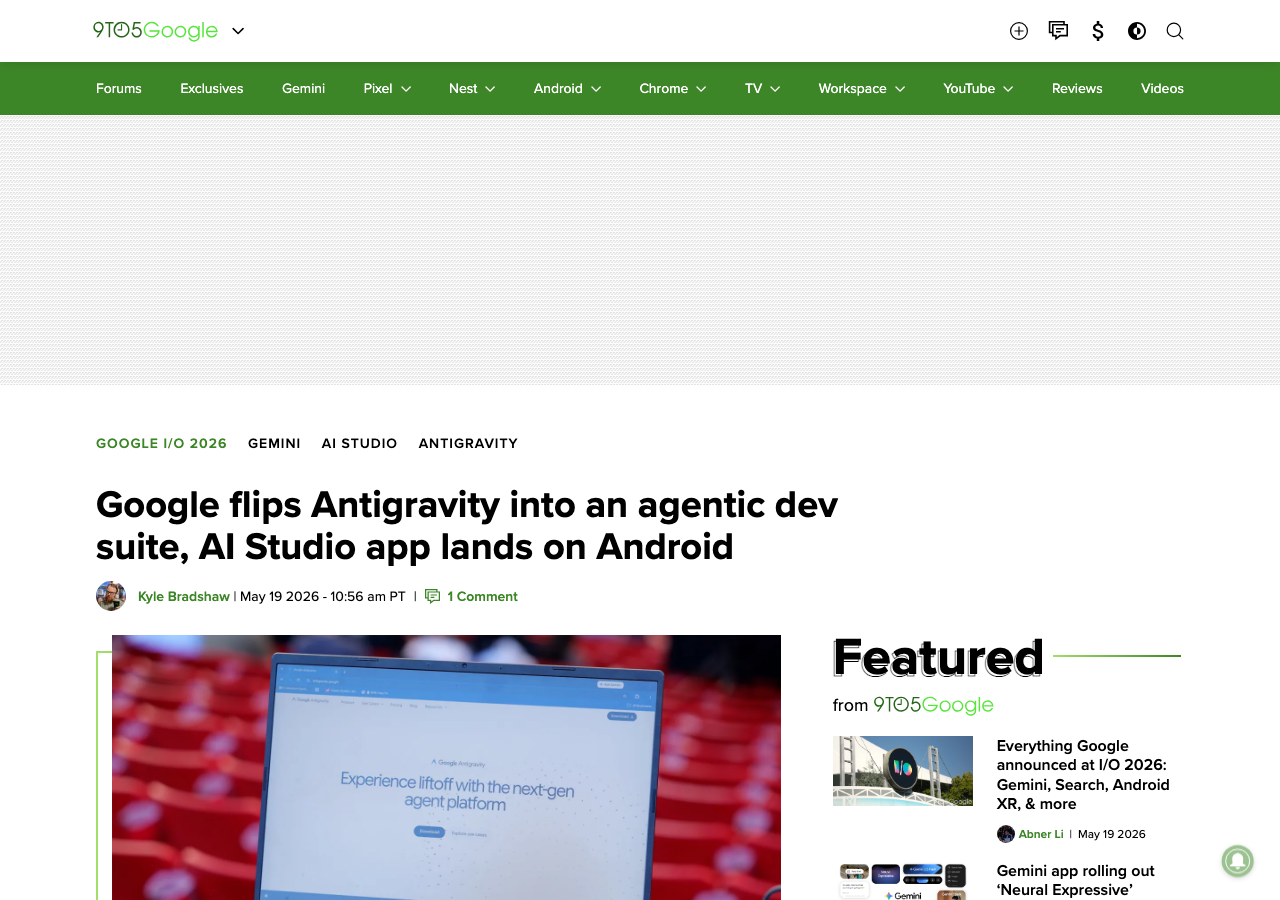The width and height of the screenshot is (1280, 900).
Task: Open the Forums menu item
Action: point(119,88)
